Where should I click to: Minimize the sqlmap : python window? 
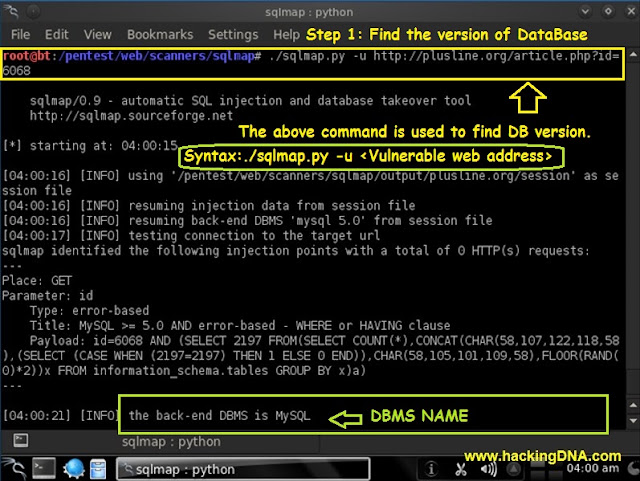tap(585, 11)
